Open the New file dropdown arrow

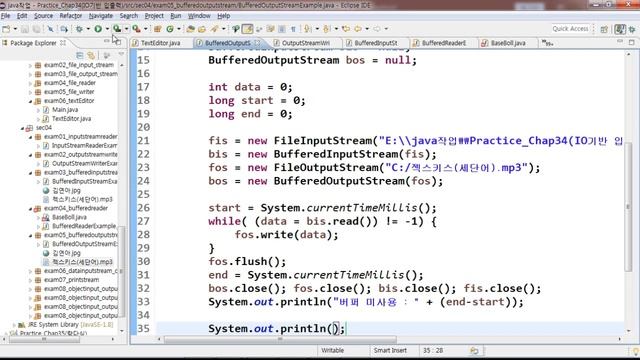click(15, 29)
